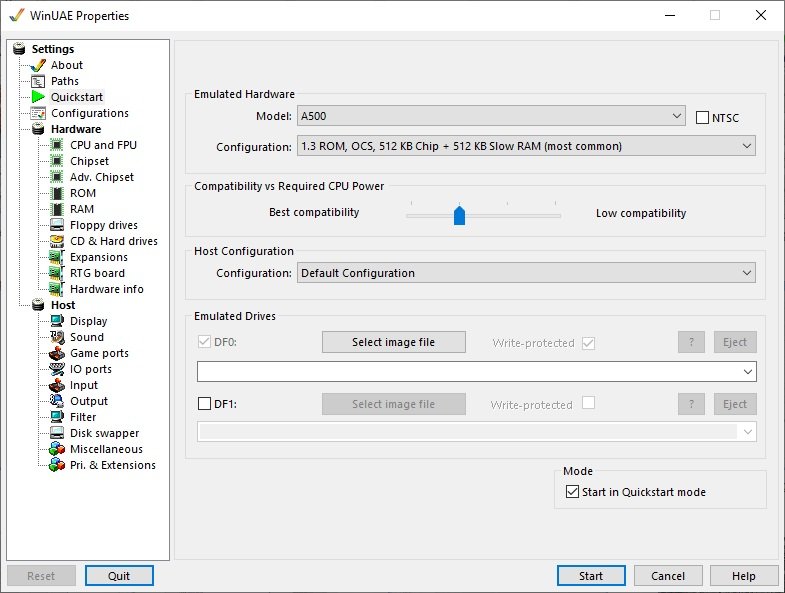Click the Miscellaneous cubes icon

[x=57, y=449]
